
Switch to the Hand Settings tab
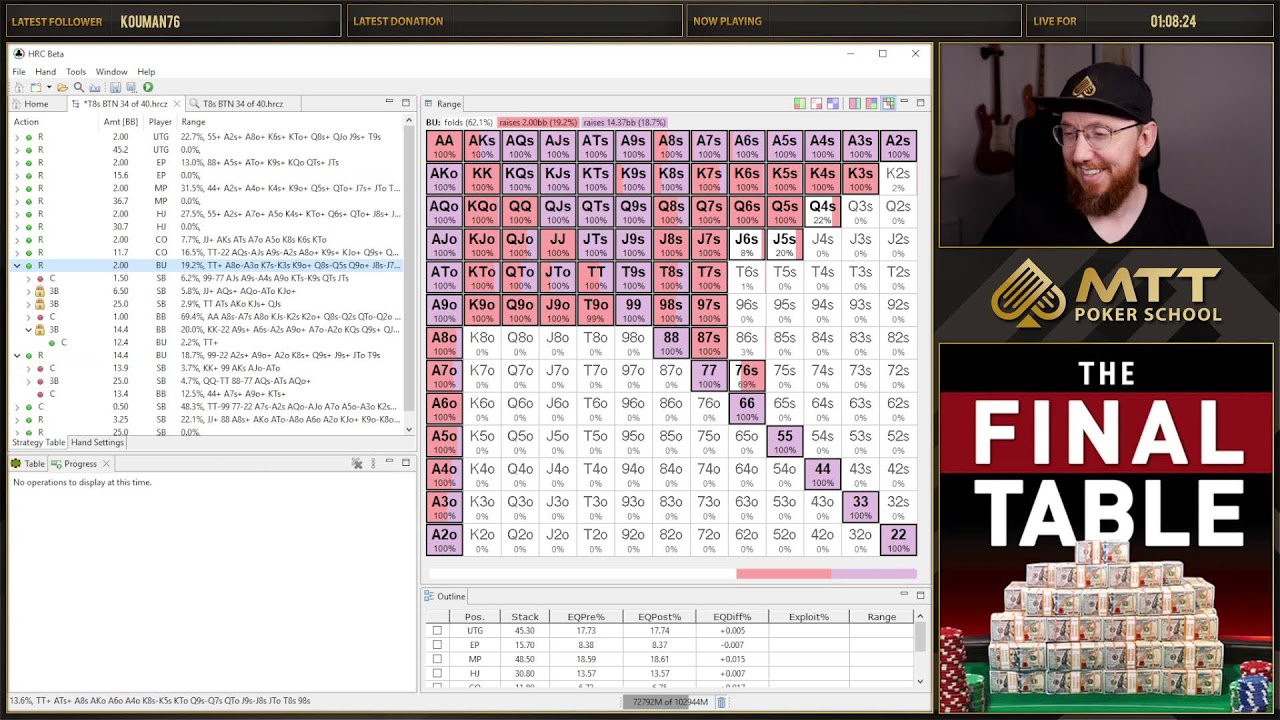(x=97, y=442)
